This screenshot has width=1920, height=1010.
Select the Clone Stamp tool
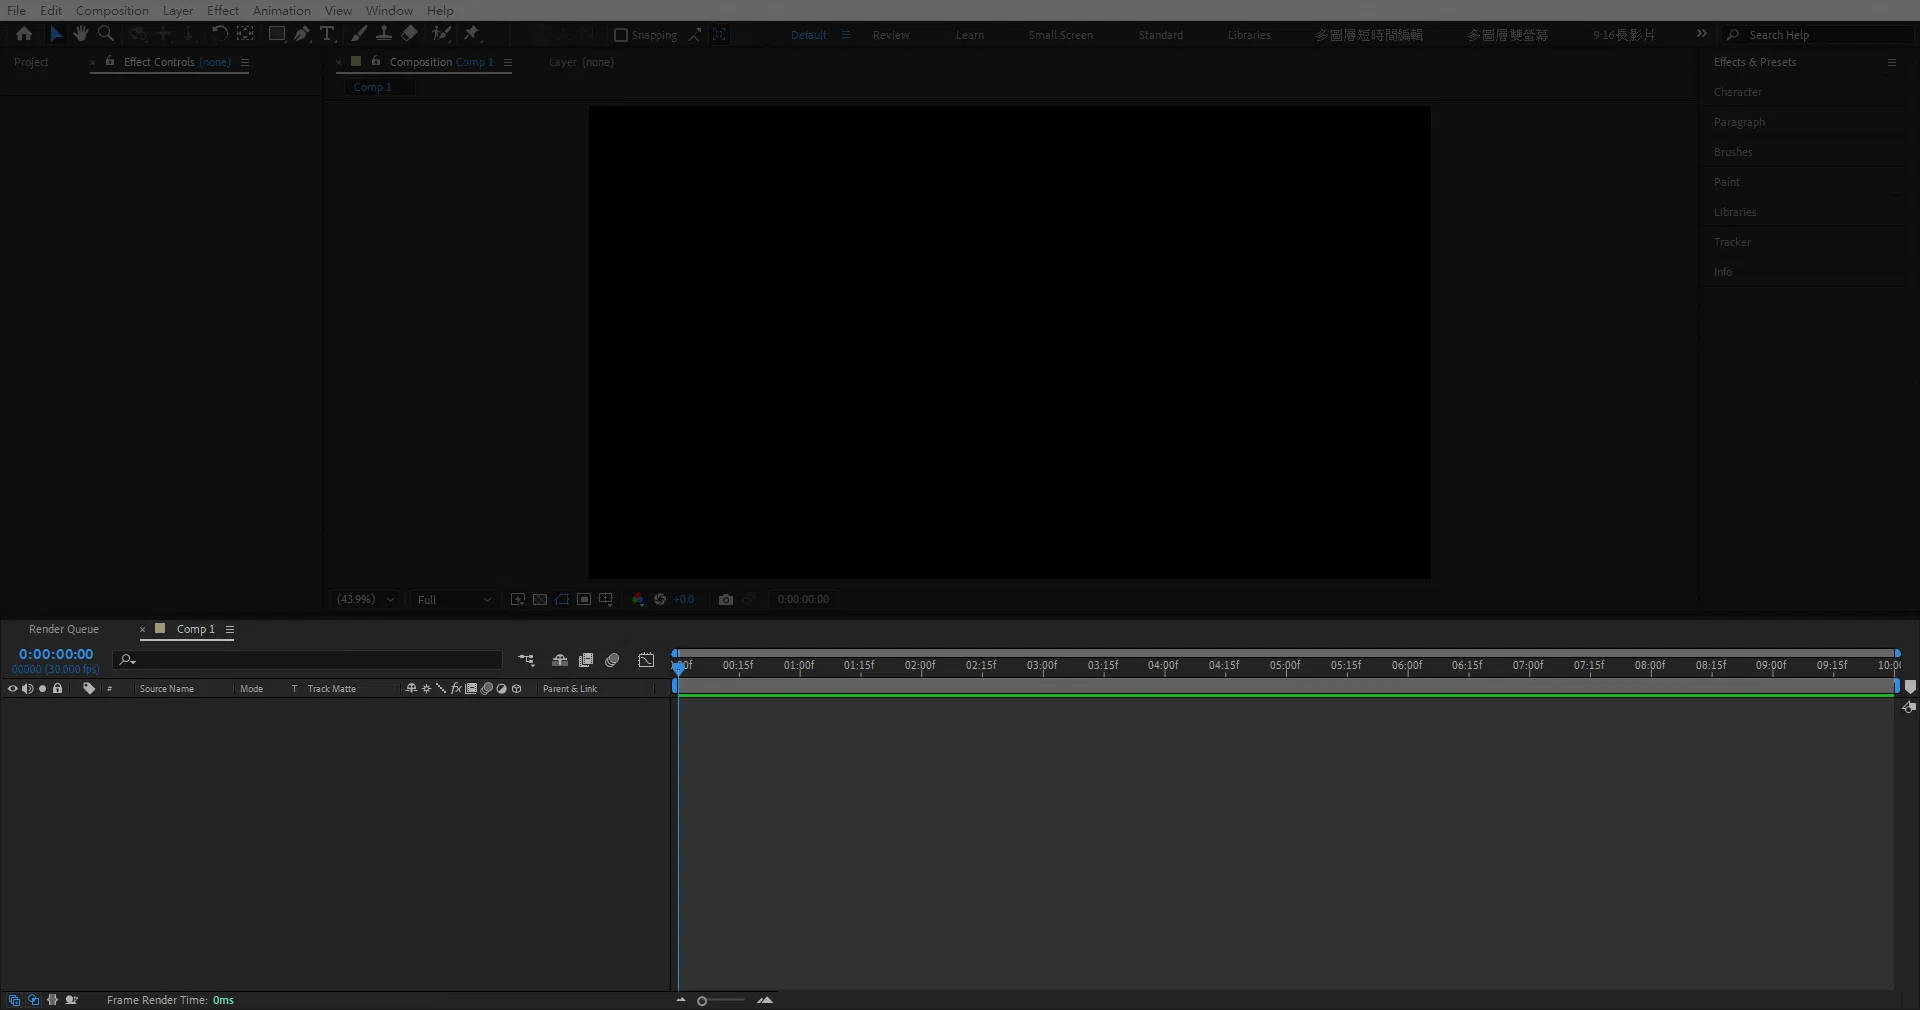(383, 34)
